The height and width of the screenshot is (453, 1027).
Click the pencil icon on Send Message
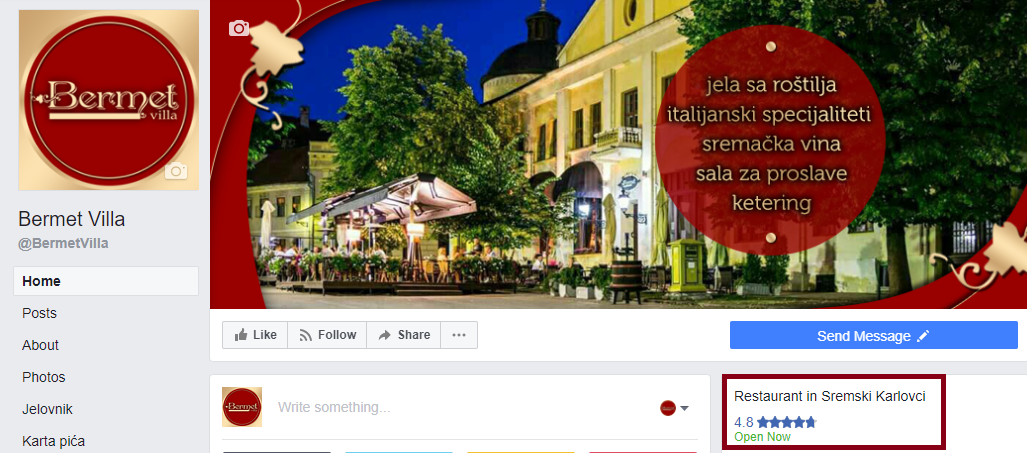point(923,336)
